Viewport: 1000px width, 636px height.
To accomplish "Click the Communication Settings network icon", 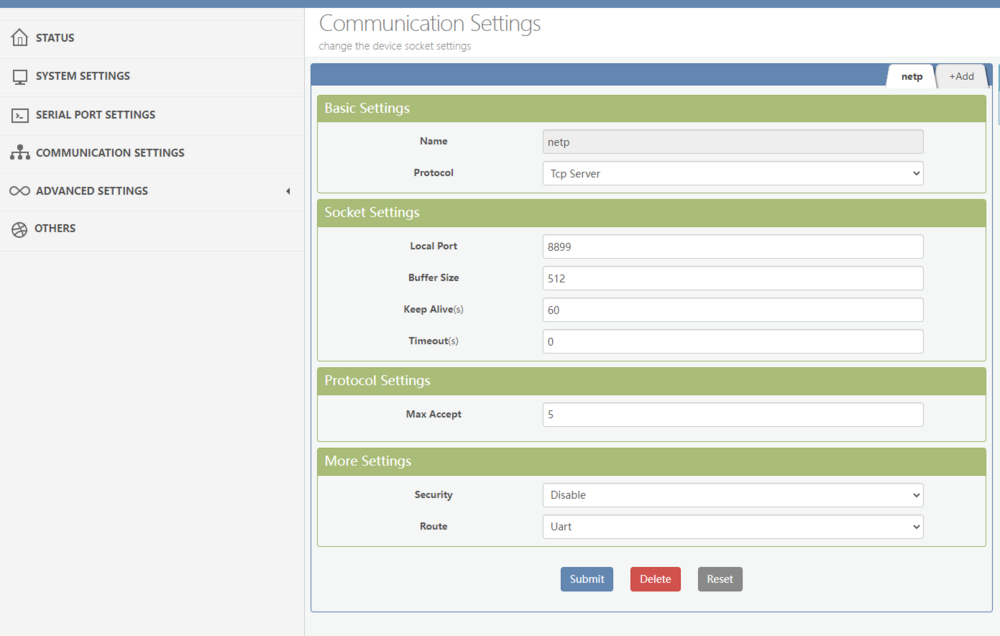I will (x=19, y=153).
